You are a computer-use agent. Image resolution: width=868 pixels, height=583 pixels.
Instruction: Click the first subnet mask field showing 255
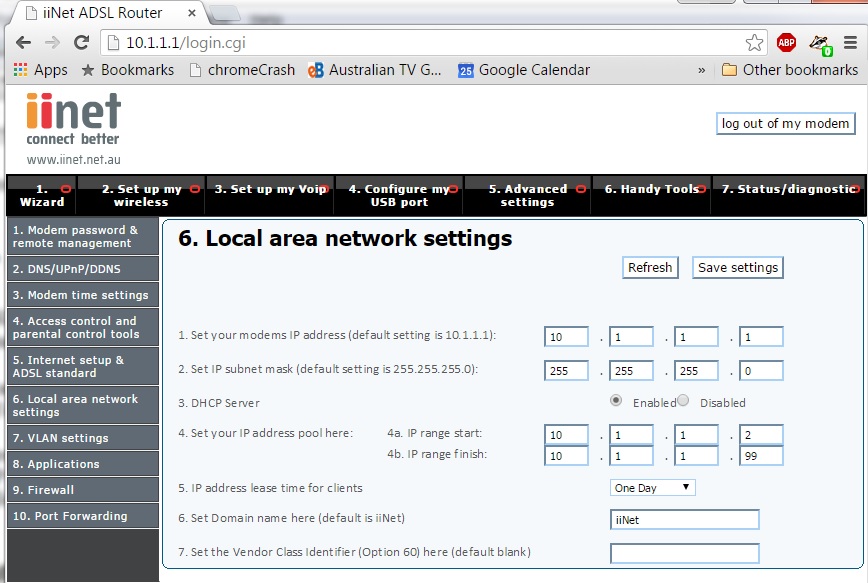point(566,371)
